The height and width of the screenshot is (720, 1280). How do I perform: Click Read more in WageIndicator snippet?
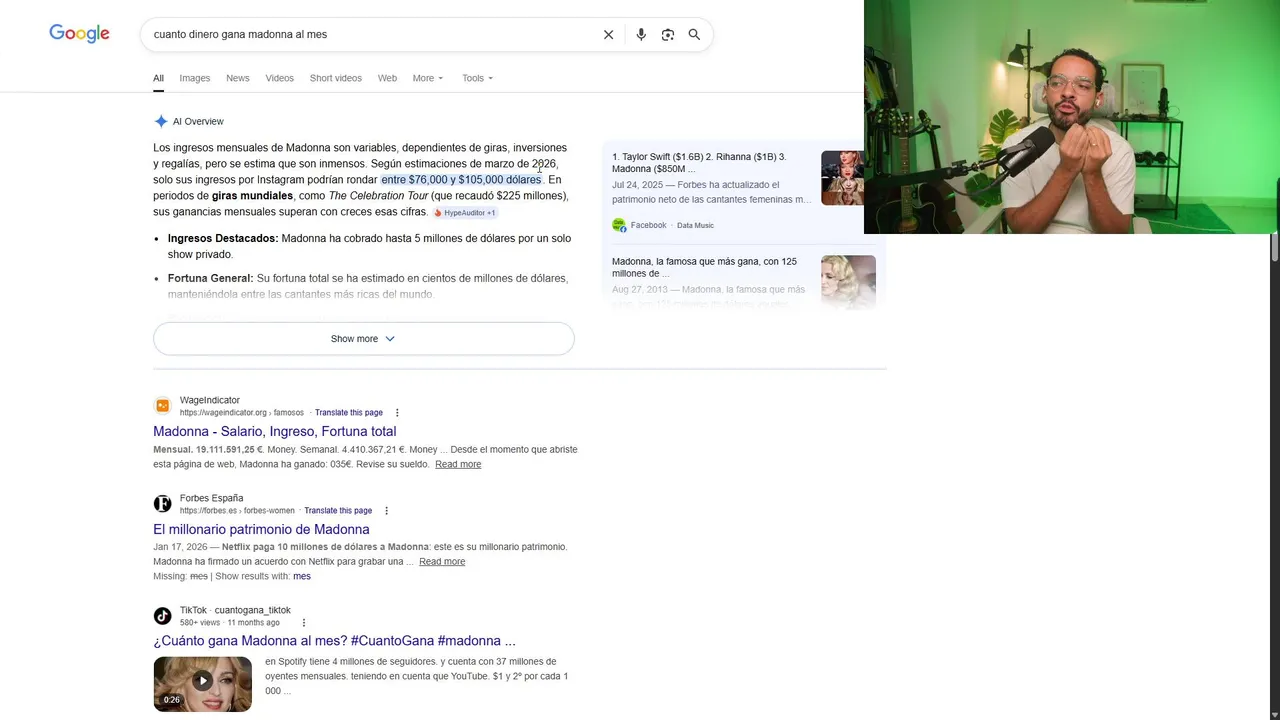pos(458,464)
